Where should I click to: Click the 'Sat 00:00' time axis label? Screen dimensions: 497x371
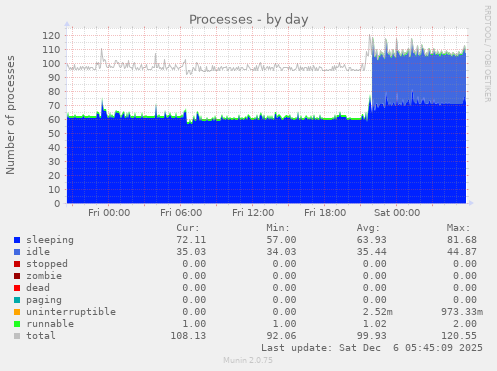coord(397,213)
